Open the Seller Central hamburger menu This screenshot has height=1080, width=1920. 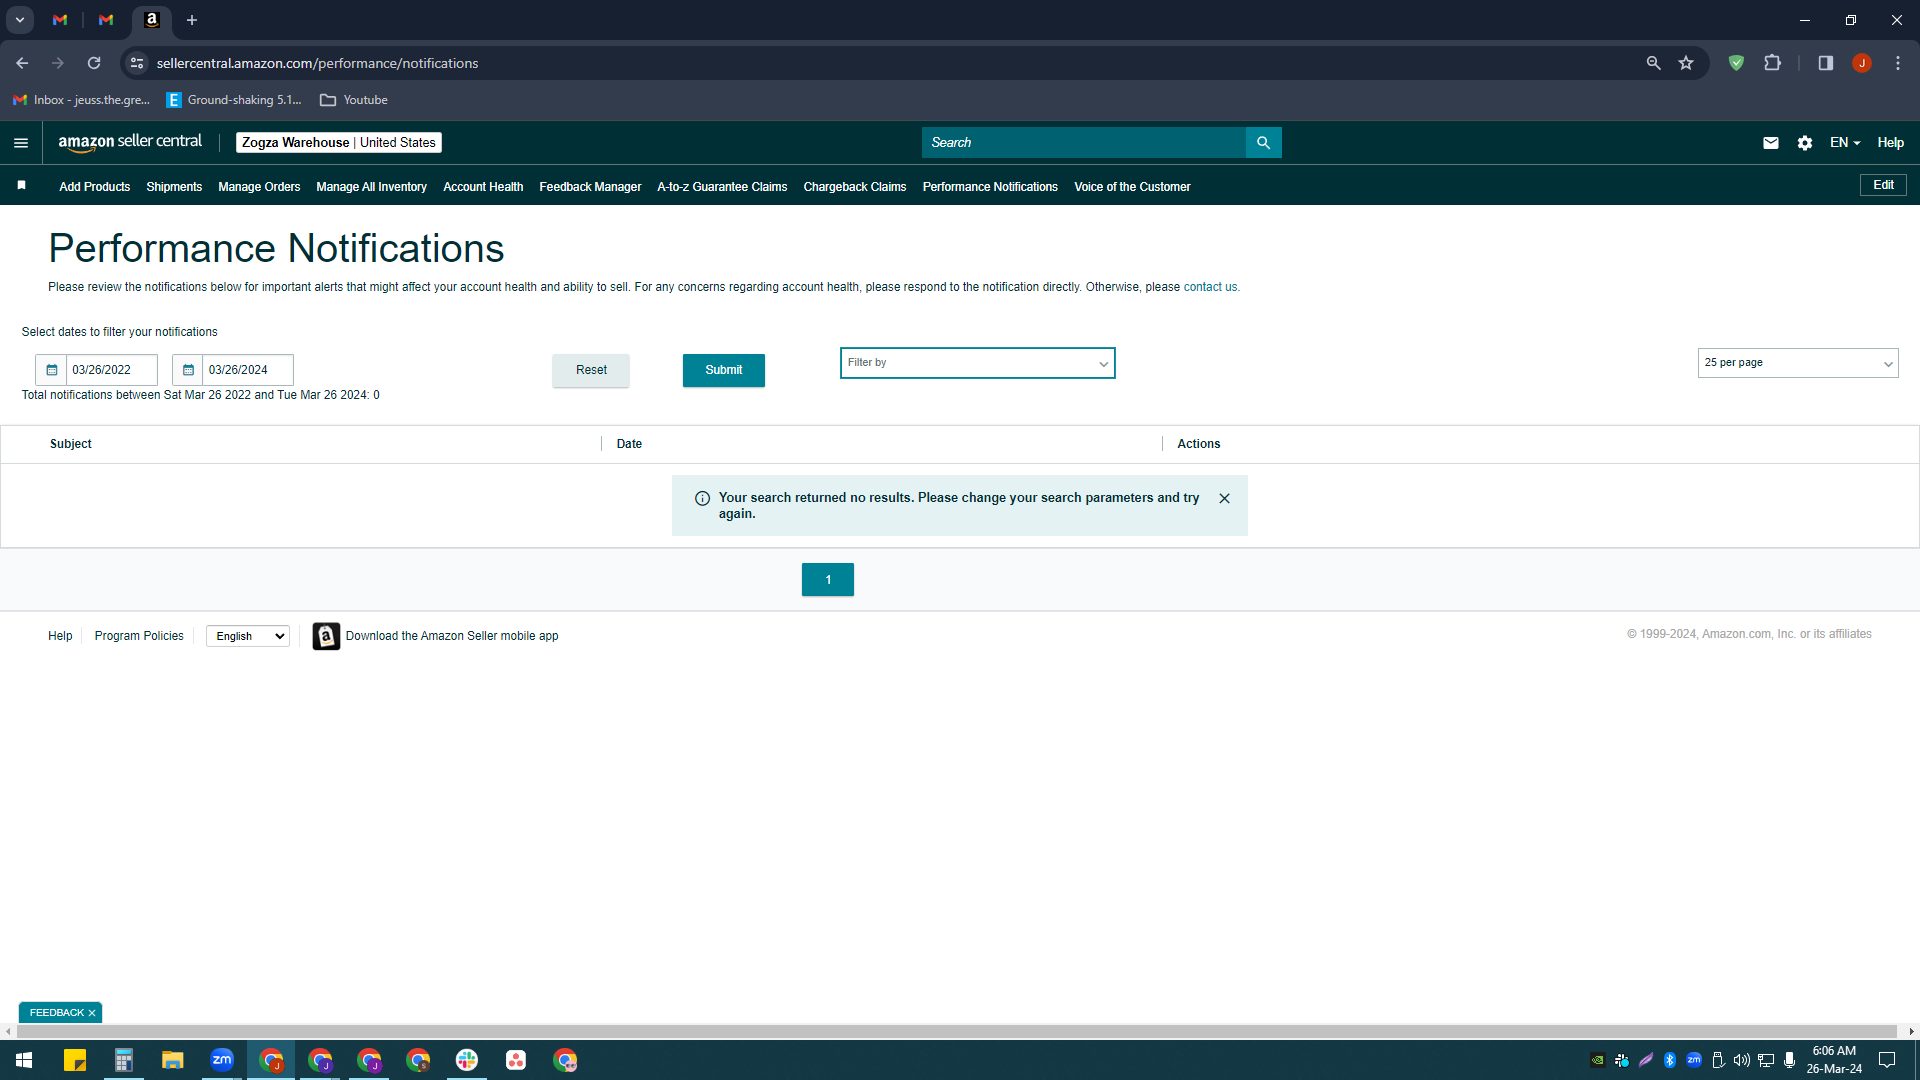click(21, 143)
